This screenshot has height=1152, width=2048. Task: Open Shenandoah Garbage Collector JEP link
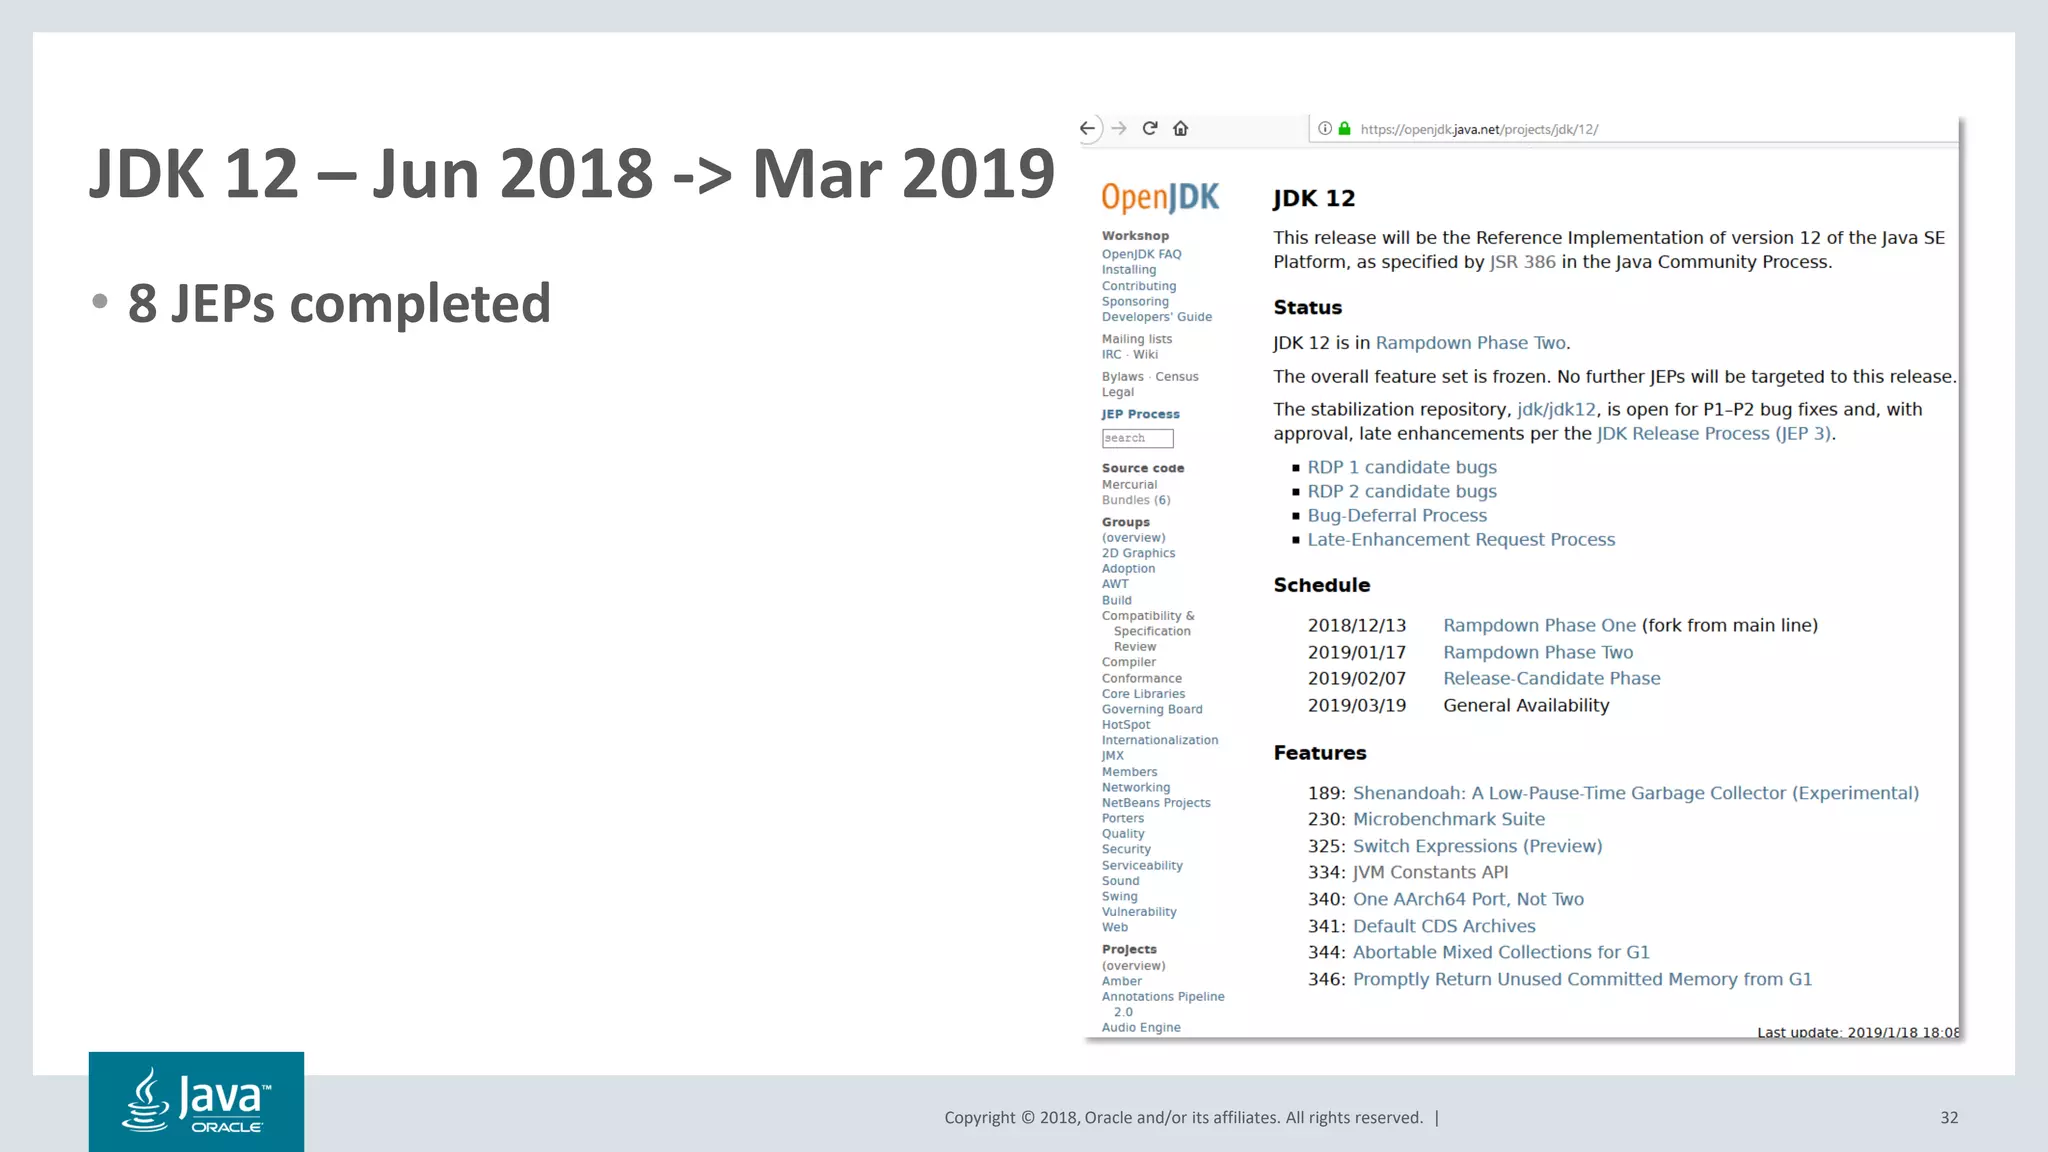click(1635, 793)
